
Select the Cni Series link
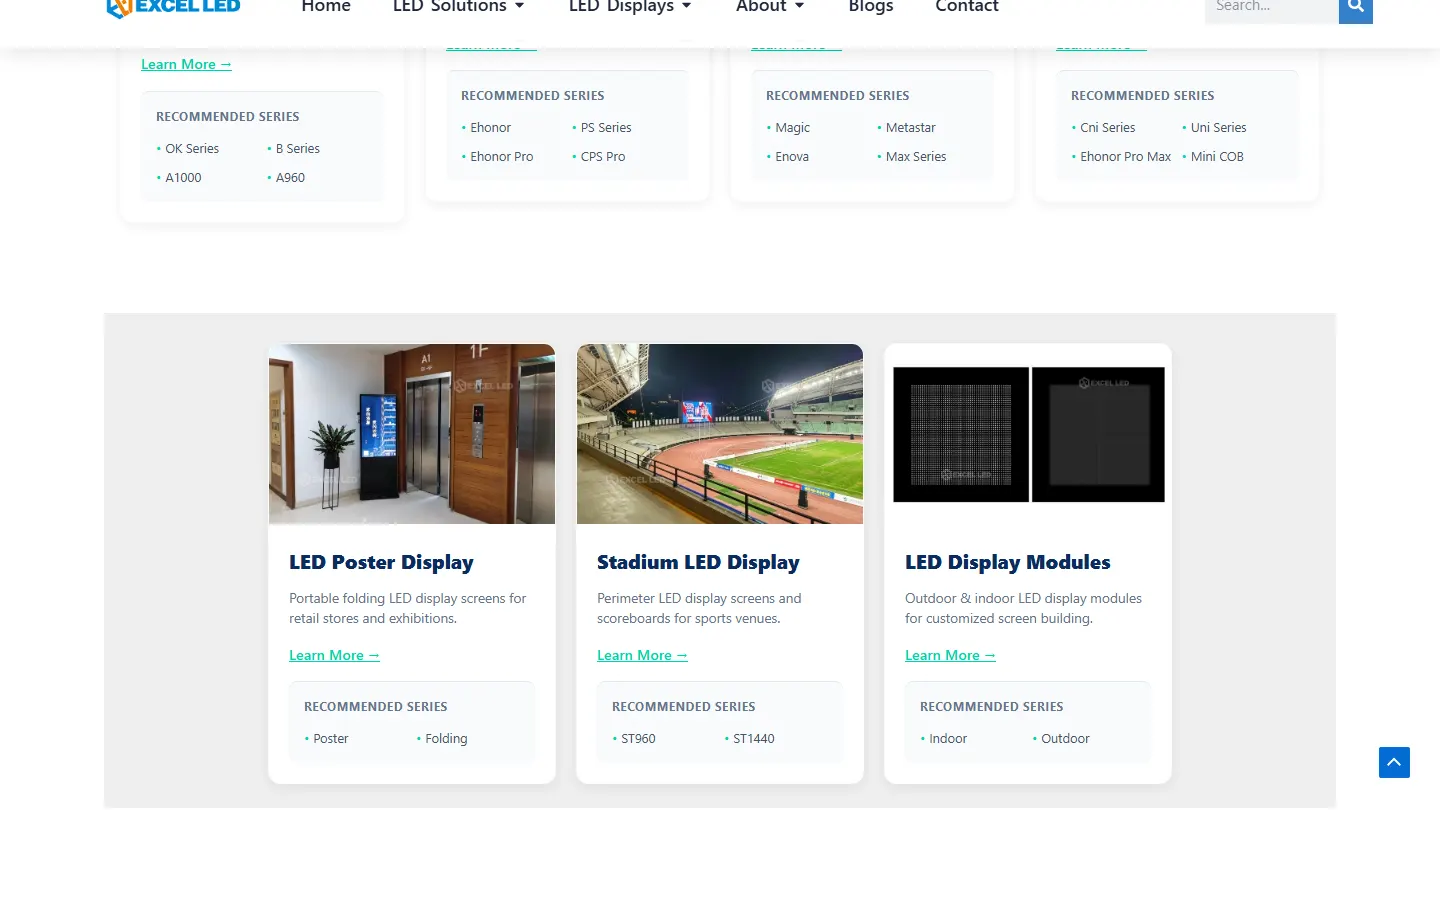pyautogui.click(x=1107, y=127)
